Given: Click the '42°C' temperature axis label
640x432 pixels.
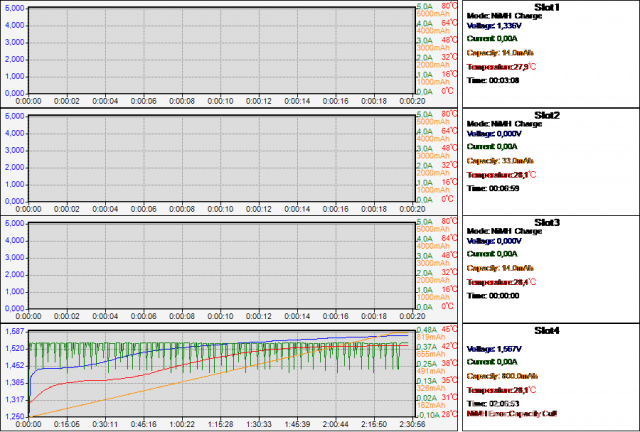Looking at the screenshot, I should (x=450, y=346).
